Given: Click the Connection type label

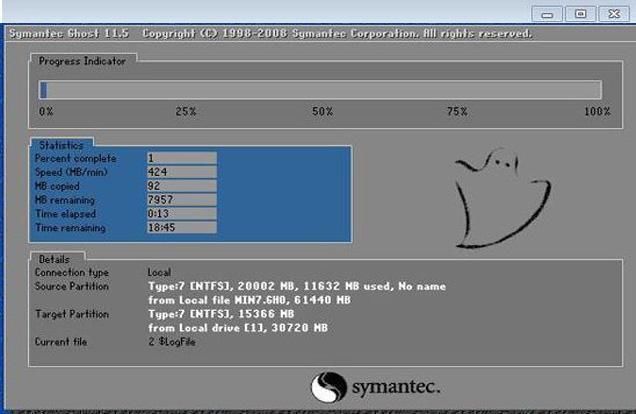Looking at the screenshot, I should pyautogui.click(x=71, y=272).
